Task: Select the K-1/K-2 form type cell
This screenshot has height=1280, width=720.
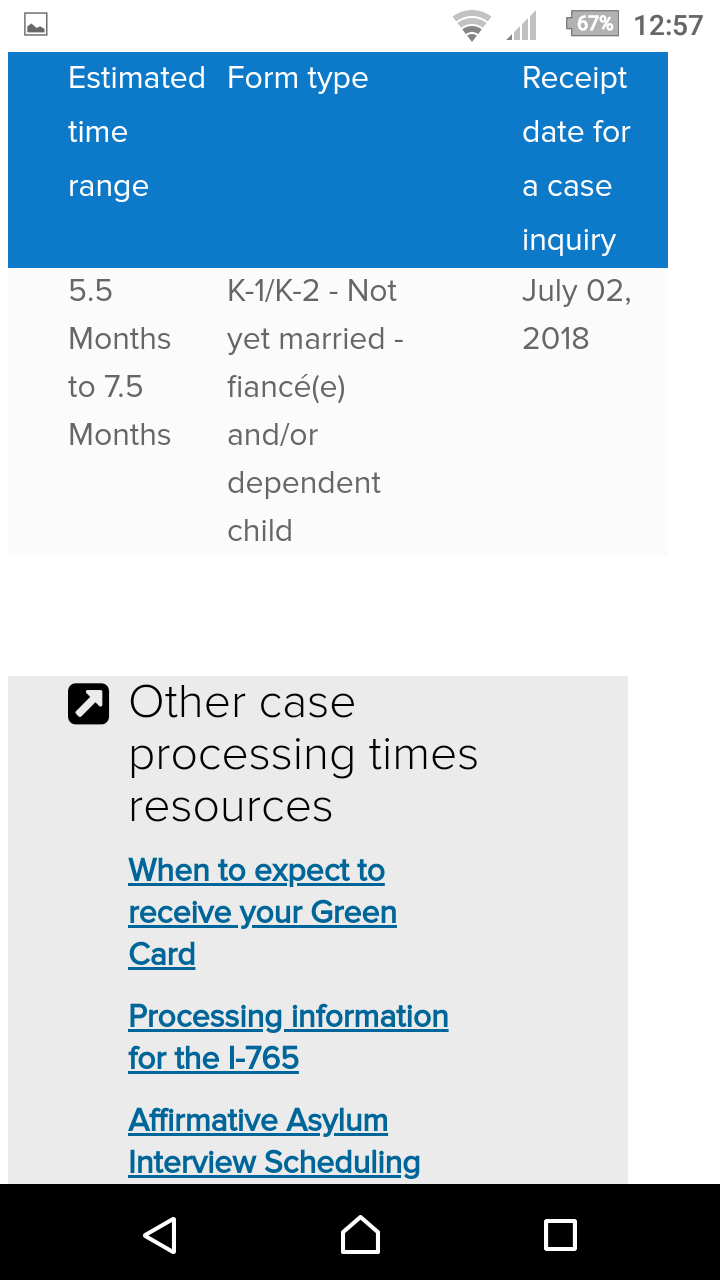Action: click(314, 410)
